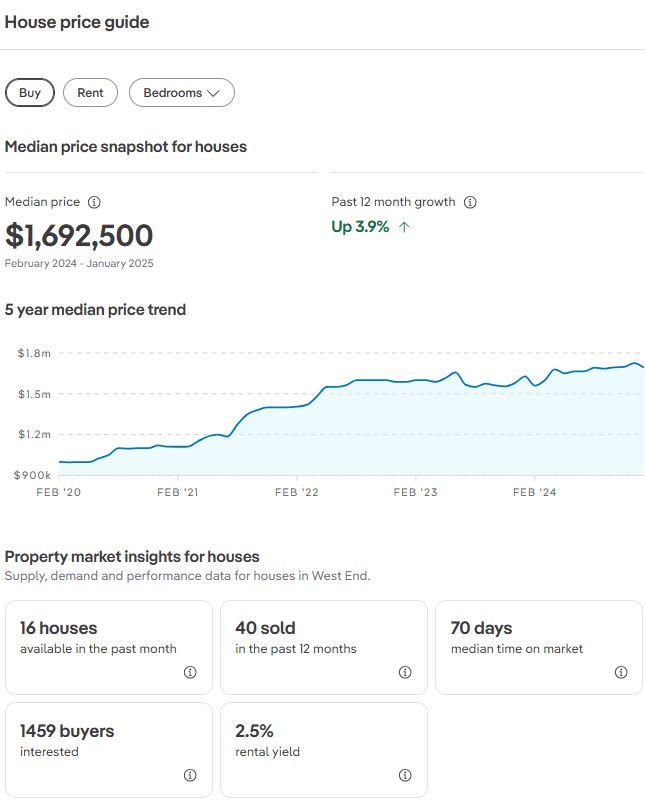Switch to the Rent option
Screen dimensions: 645x802
coord(90,93)
